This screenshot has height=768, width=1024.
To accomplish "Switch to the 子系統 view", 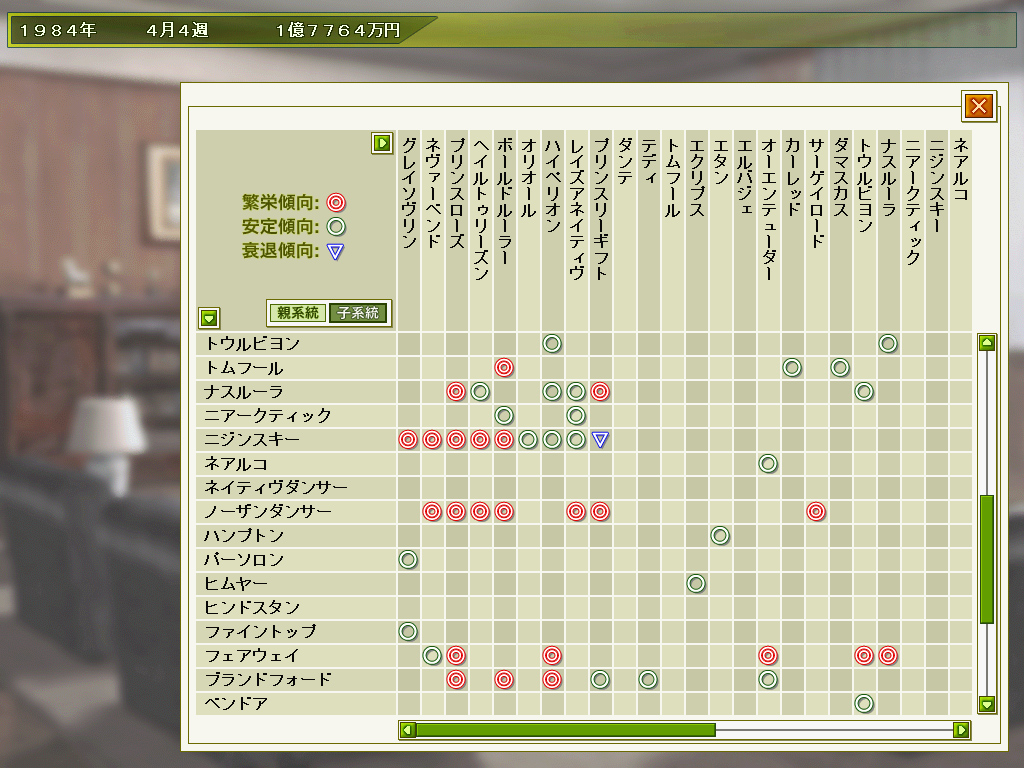I will pyautogui.click(x=358, y=313).
